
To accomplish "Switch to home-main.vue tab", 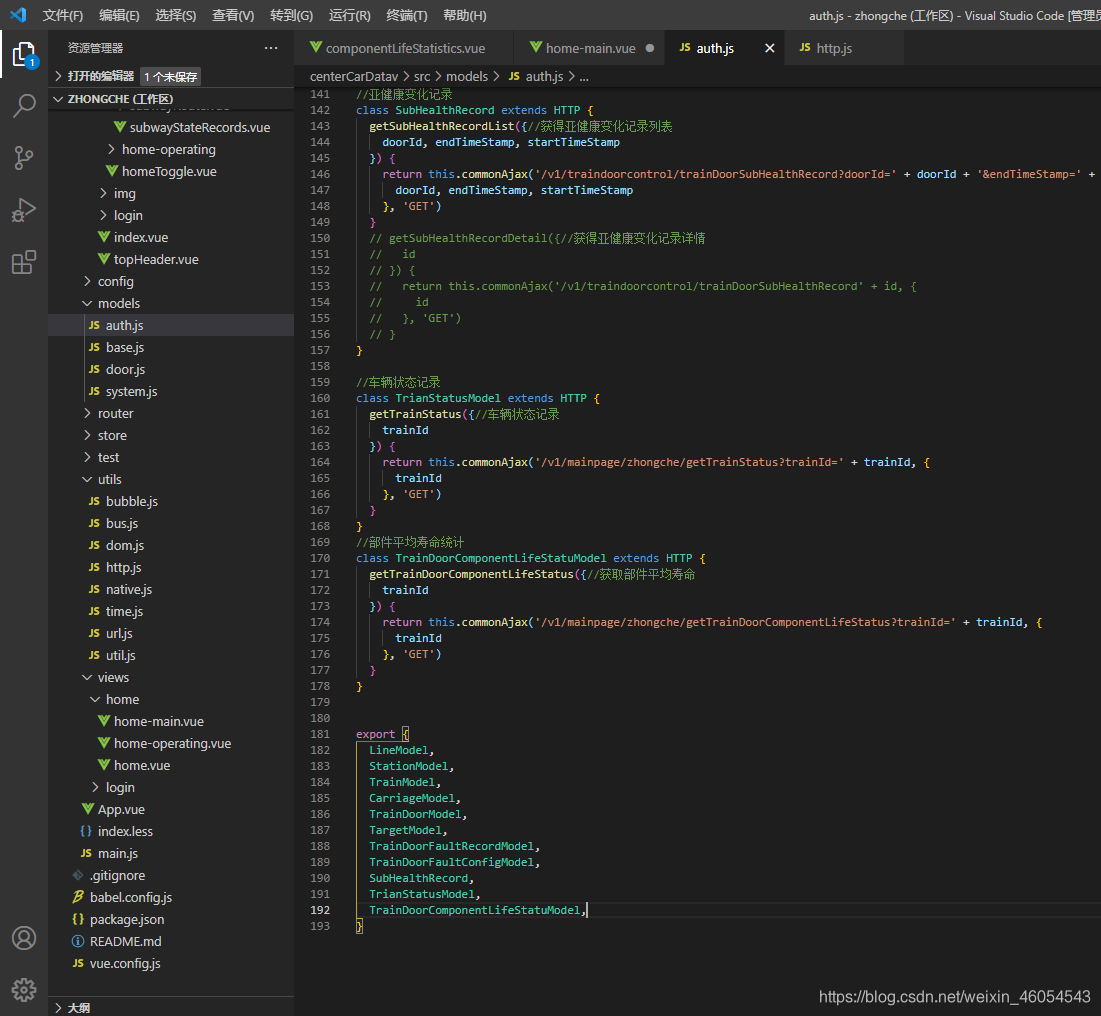I will point(589,48).
